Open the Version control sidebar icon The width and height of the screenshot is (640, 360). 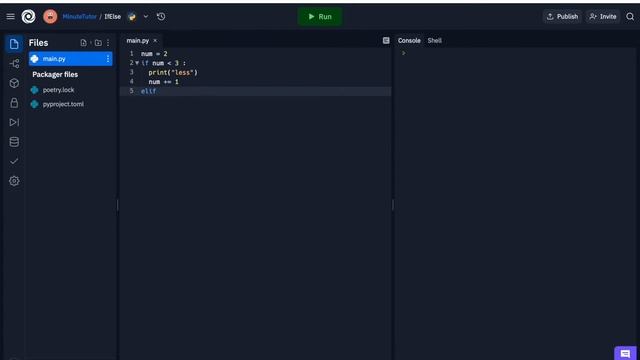pos(14,64)
